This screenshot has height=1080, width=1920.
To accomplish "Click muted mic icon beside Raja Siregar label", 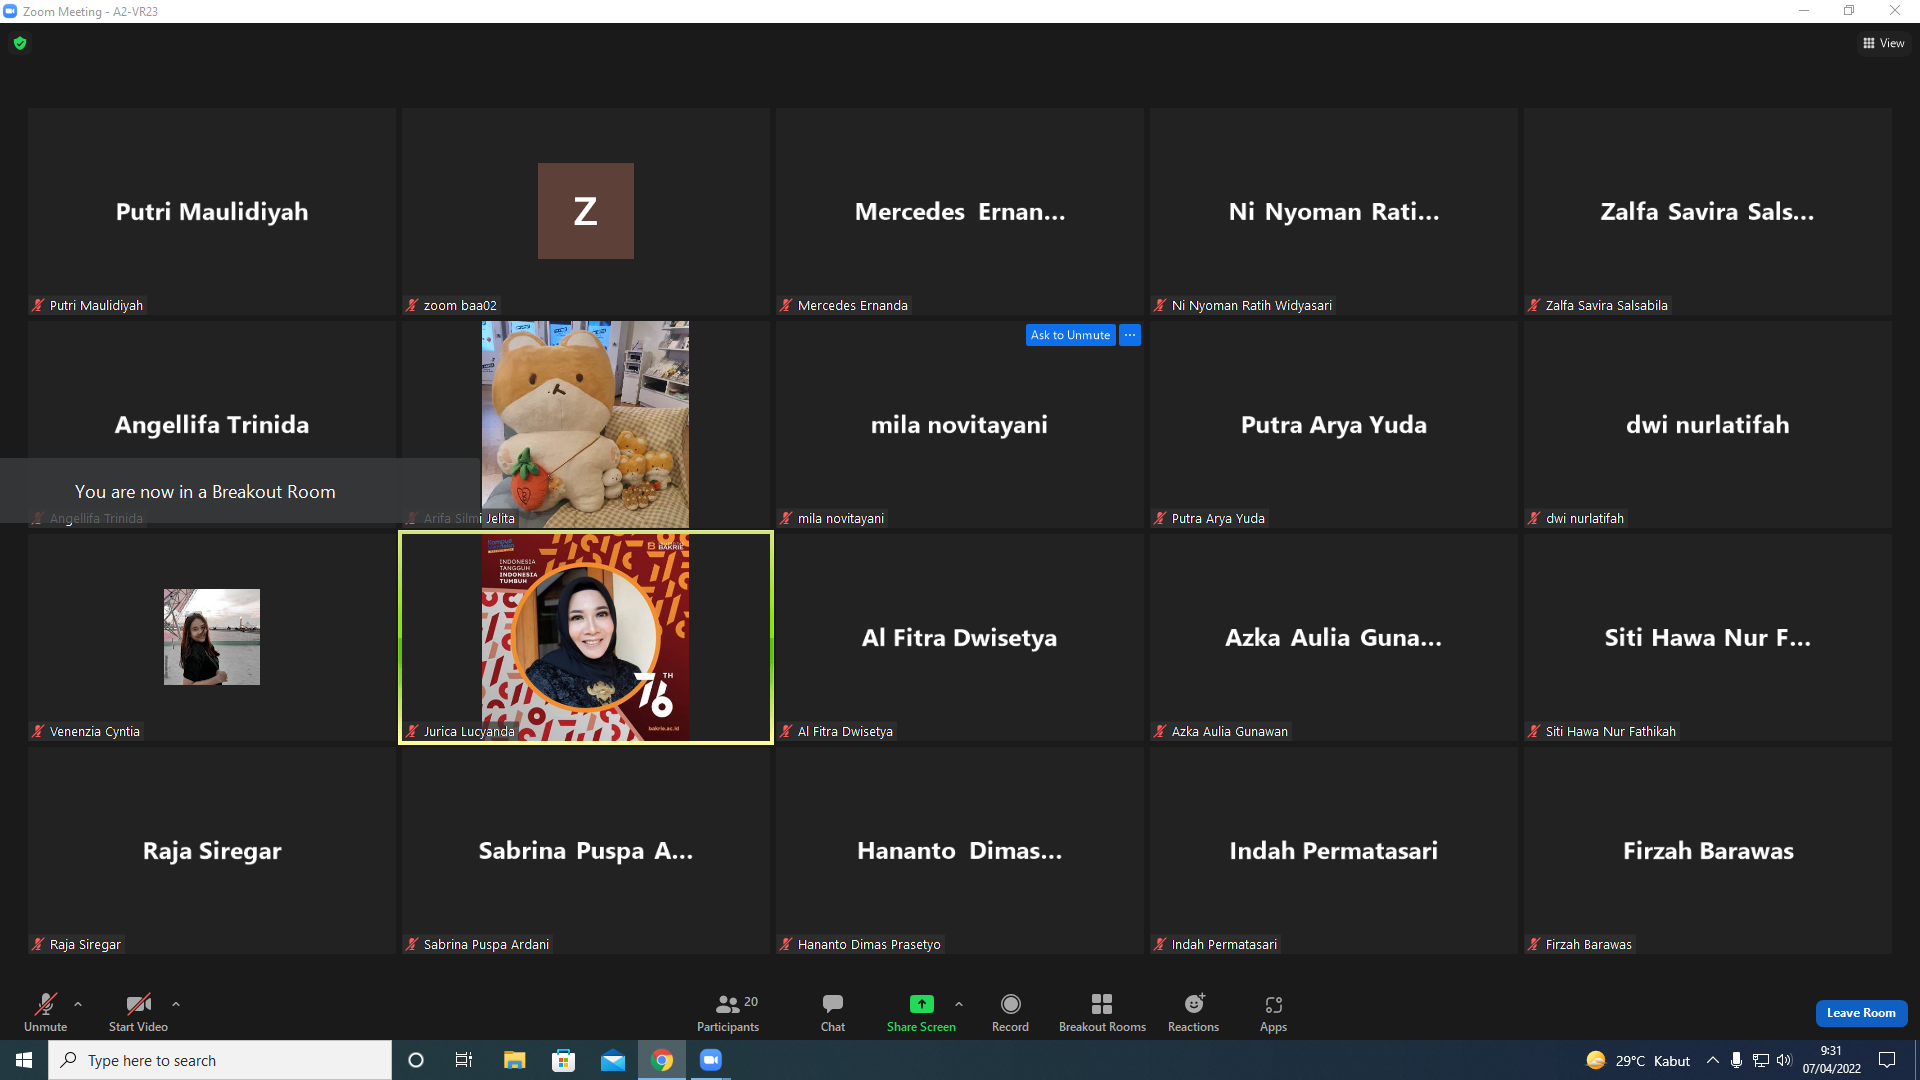I will 38,945.
